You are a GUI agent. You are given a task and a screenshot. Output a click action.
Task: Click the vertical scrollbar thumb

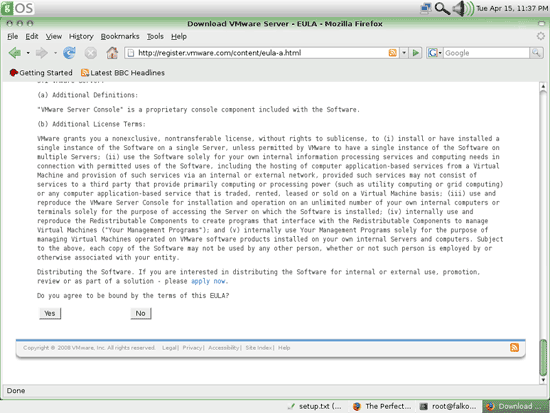click(x=543, y=357)
